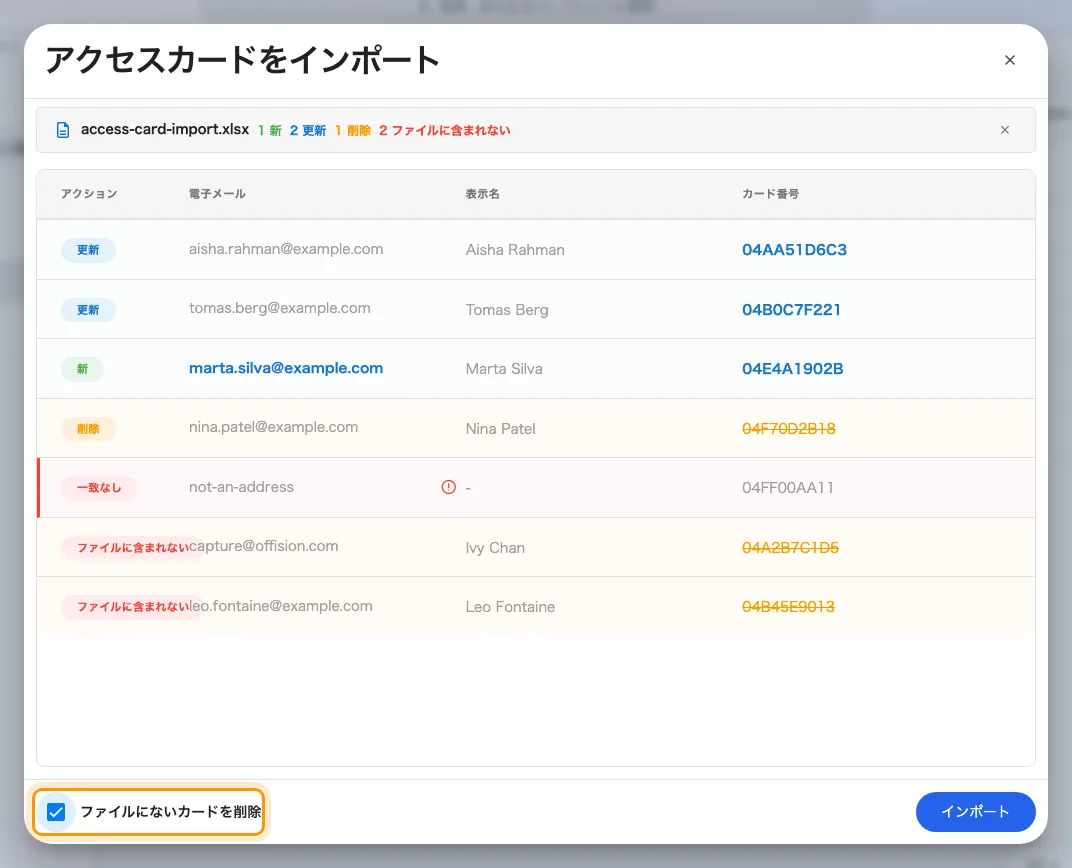This screenshot has height=868, width=1072.
Task: Click ファイルに含まれない badge in Ivy Chan row
Action: (133, 547)
